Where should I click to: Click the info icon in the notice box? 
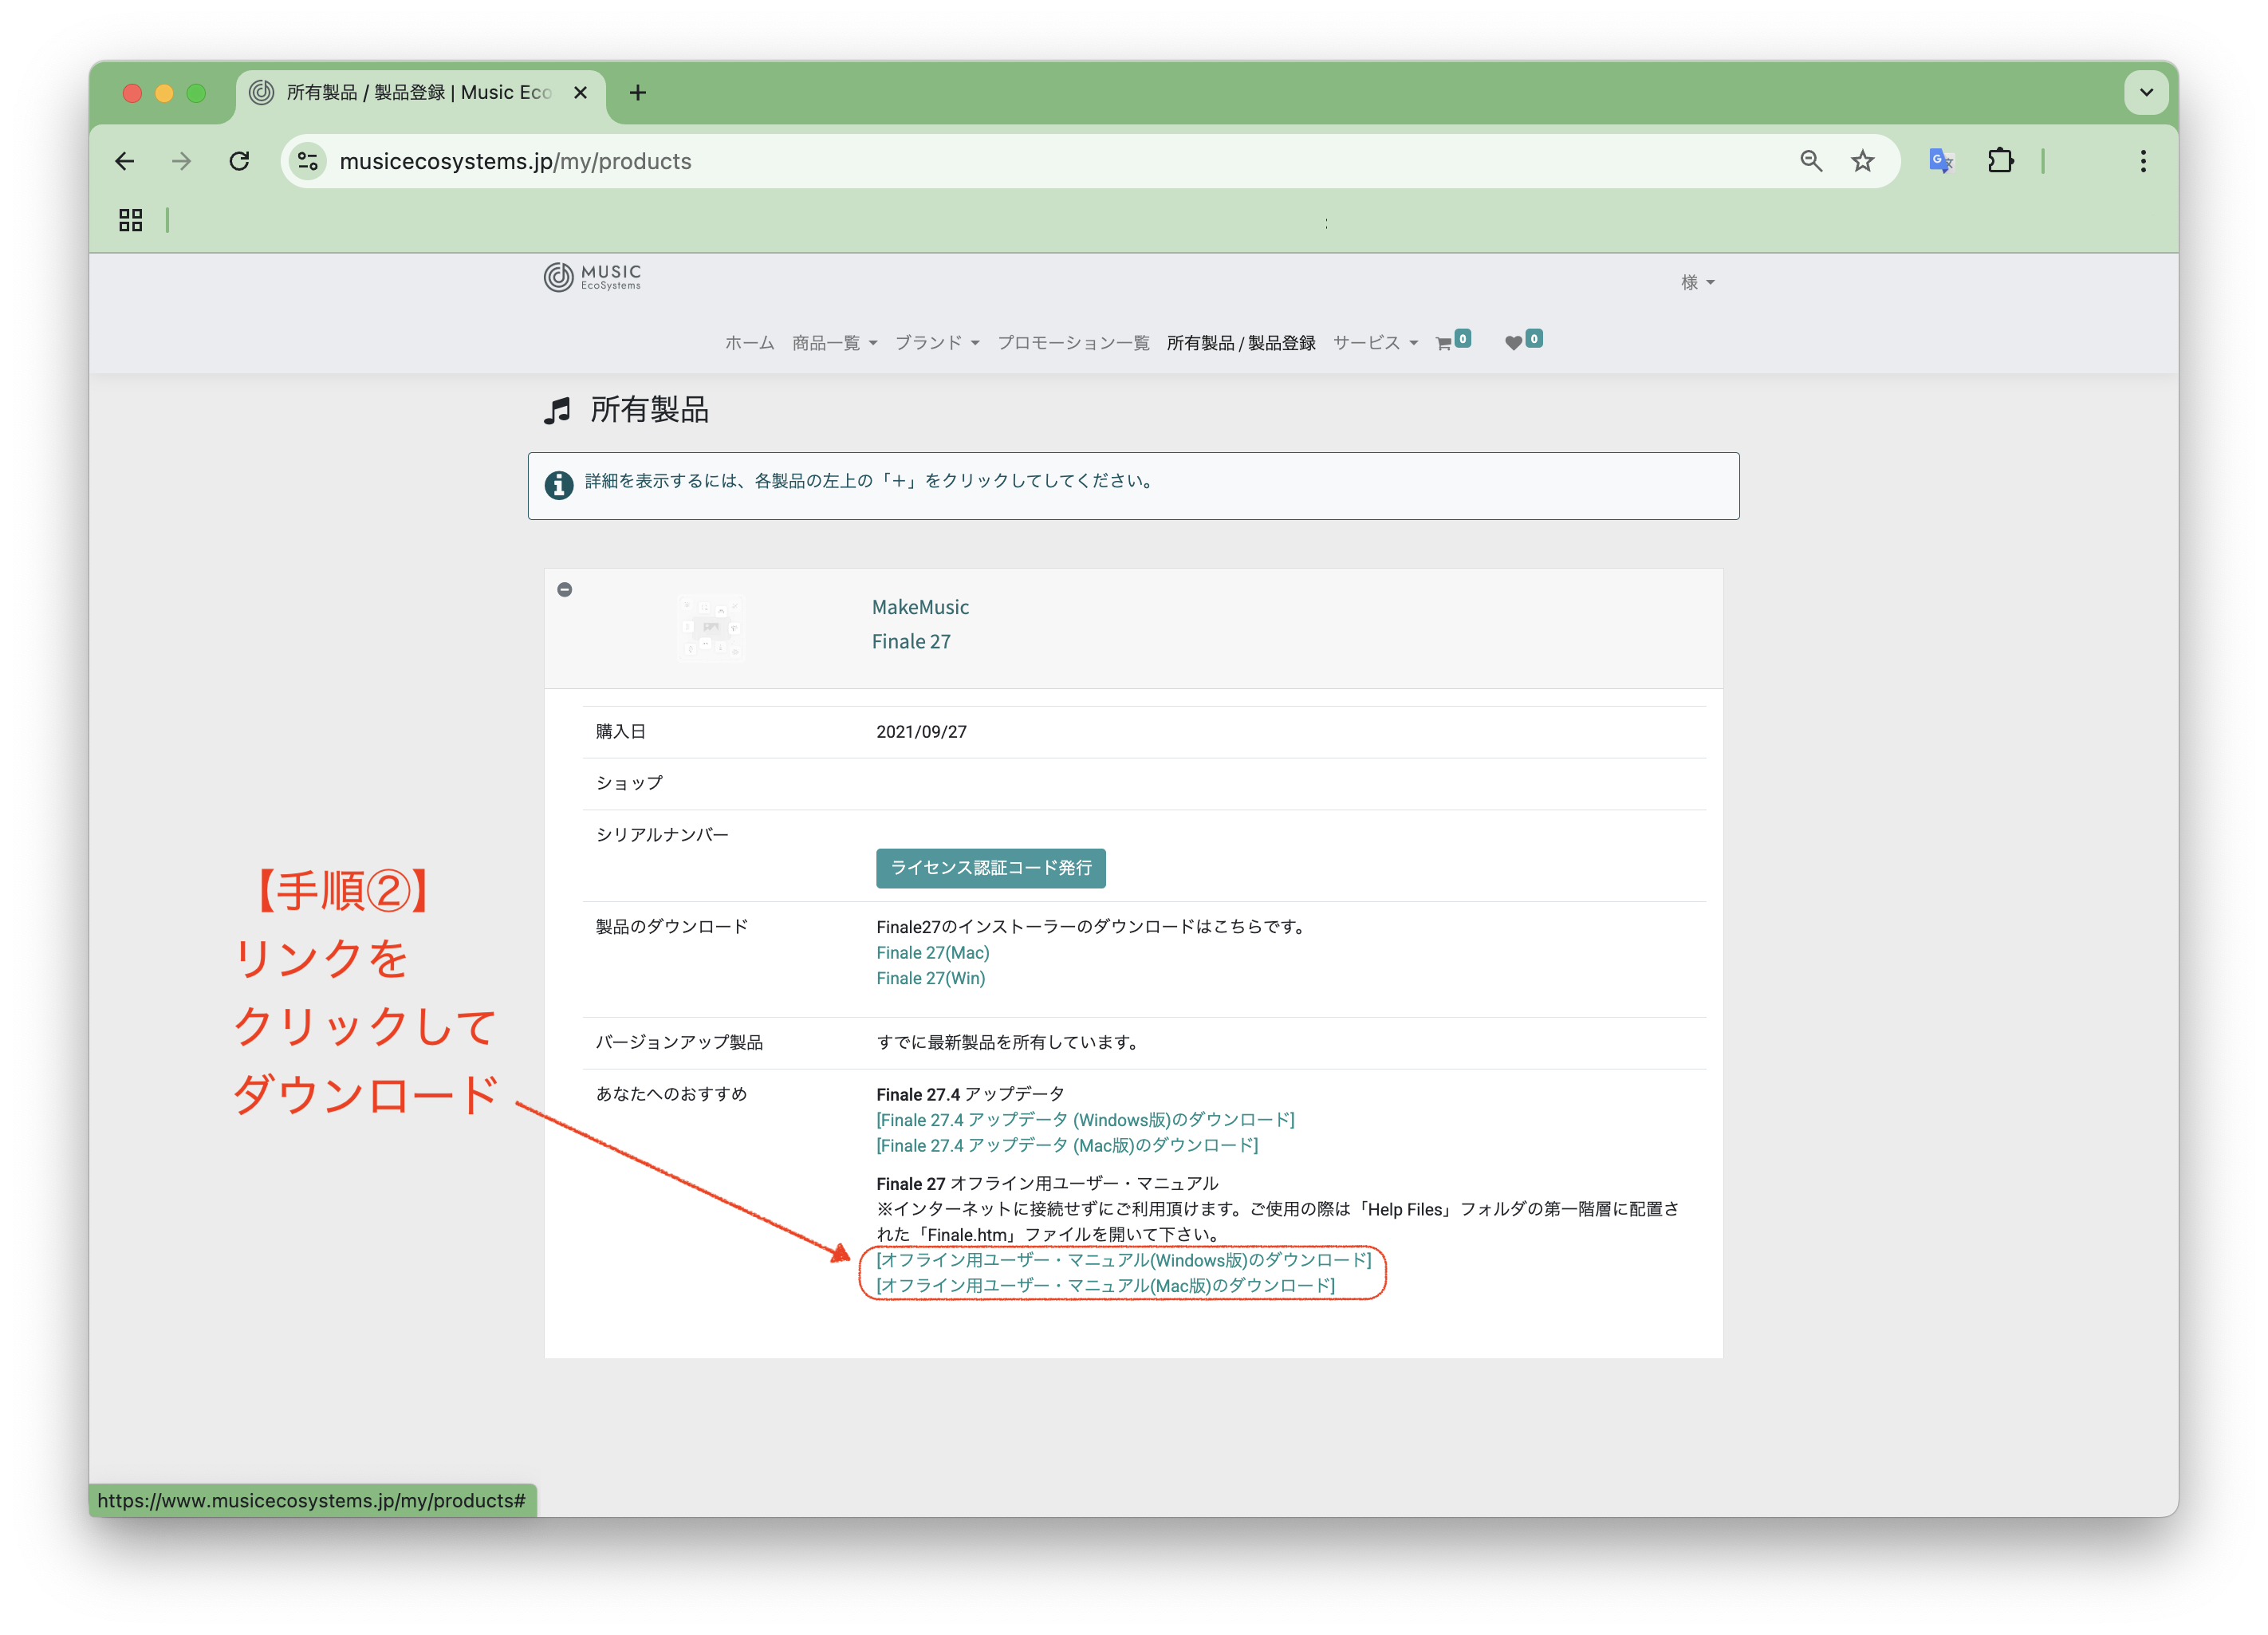pyautogui.click(x=559, y=485)
